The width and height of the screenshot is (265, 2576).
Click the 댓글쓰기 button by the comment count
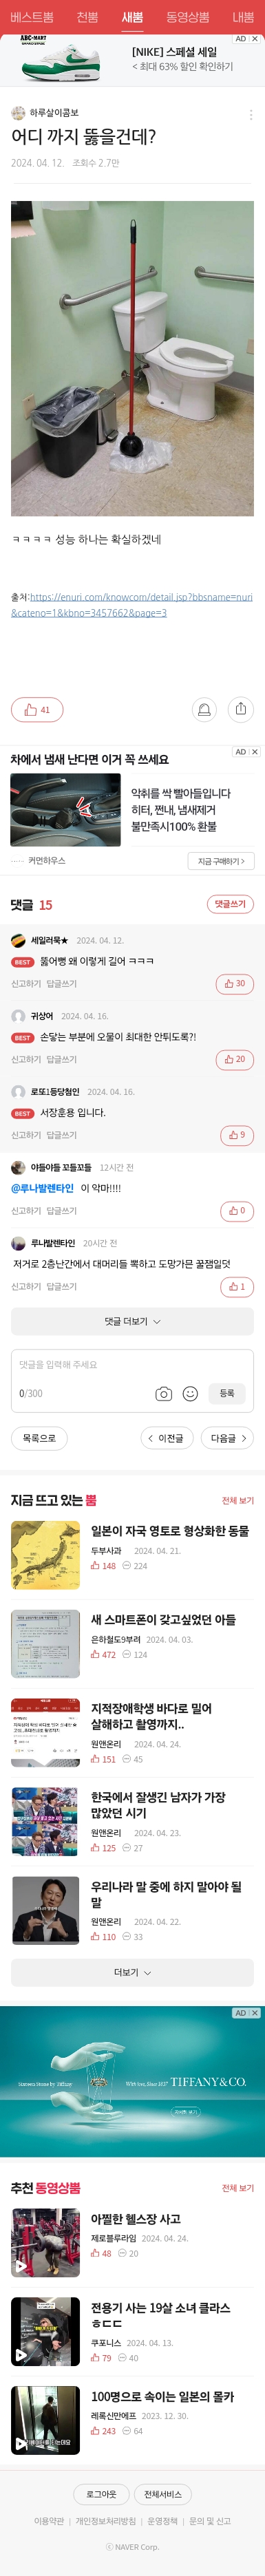coord(230,904)
